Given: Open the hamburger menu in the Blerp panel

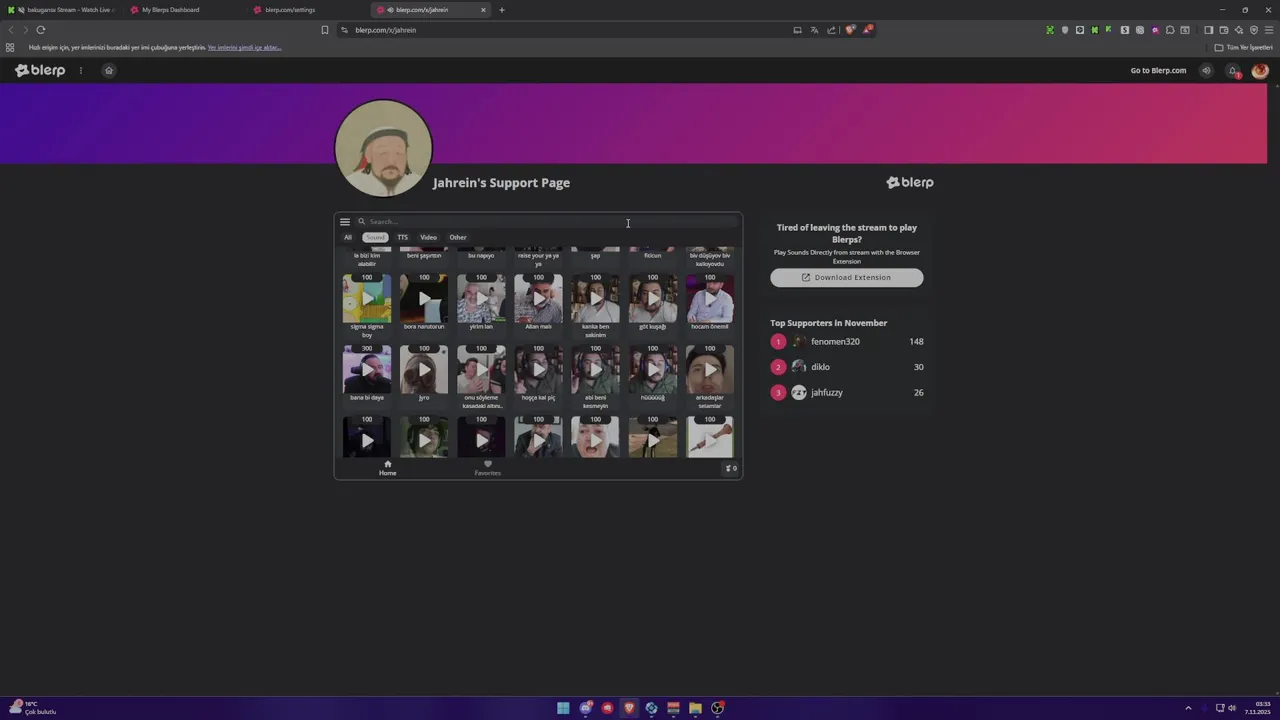Looking at the screenshot, I should coord(345,222).
